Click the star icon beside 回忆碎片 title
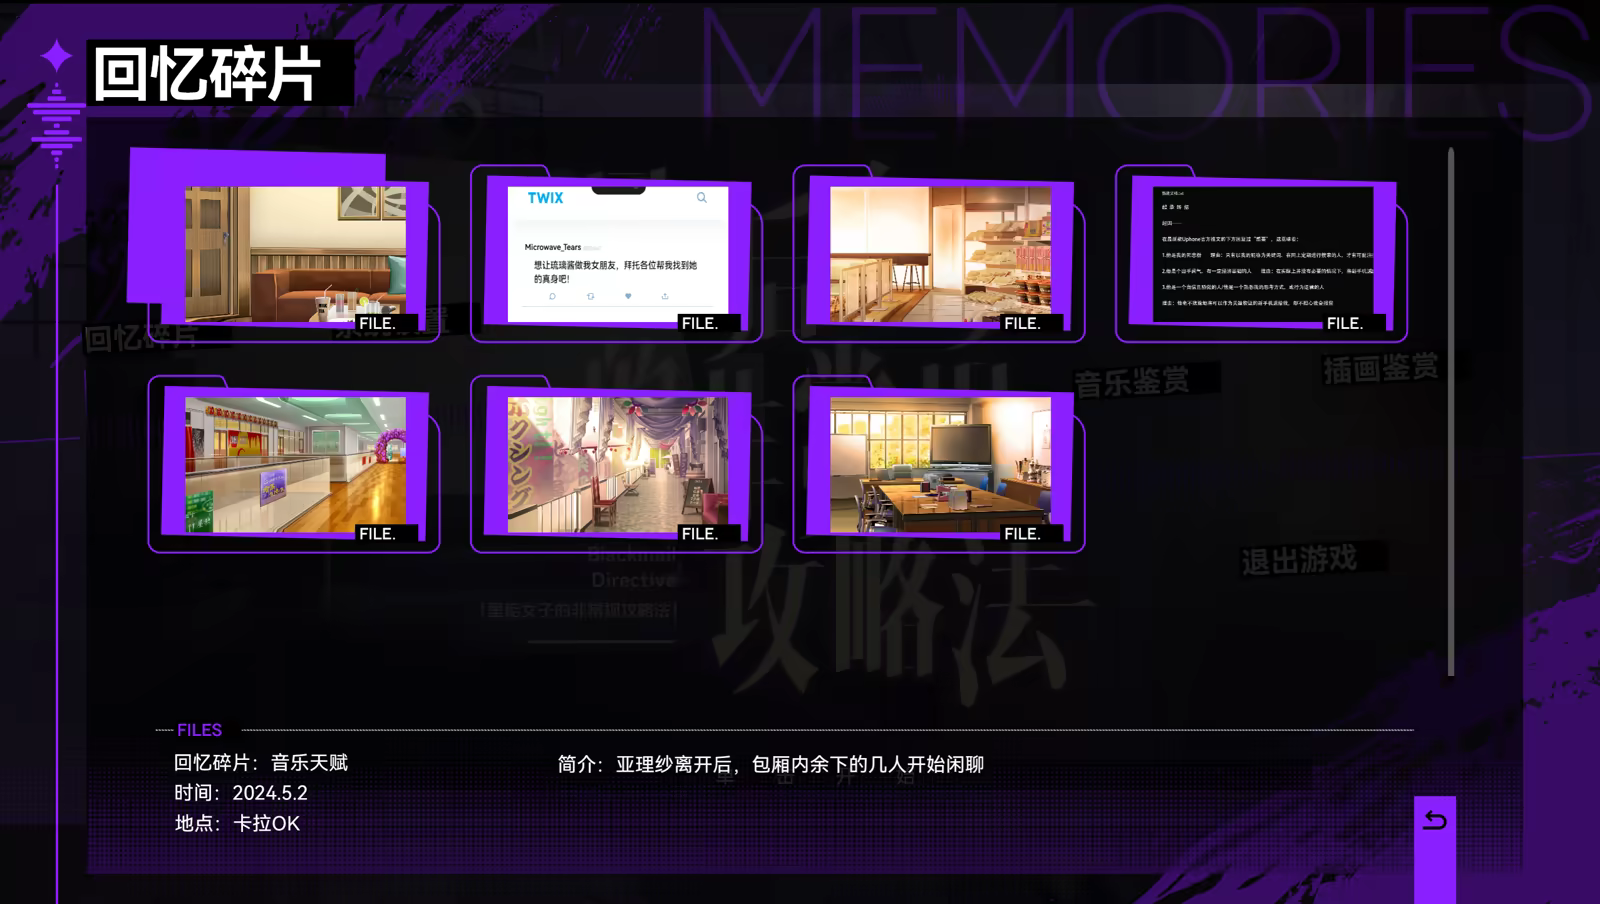Screen dimensions: 1600x904 (x=57, y=56)
